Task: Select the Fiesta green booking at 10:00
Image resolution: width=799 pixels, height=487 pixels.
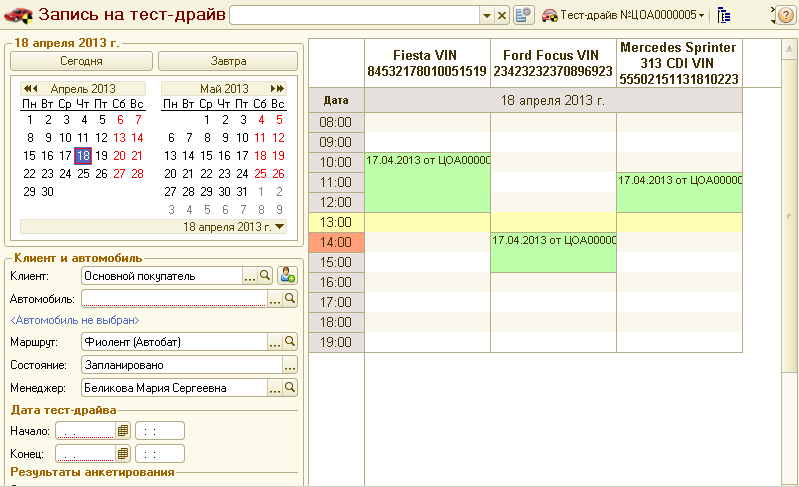Action: pyautogui.click(x=428, y=182)
